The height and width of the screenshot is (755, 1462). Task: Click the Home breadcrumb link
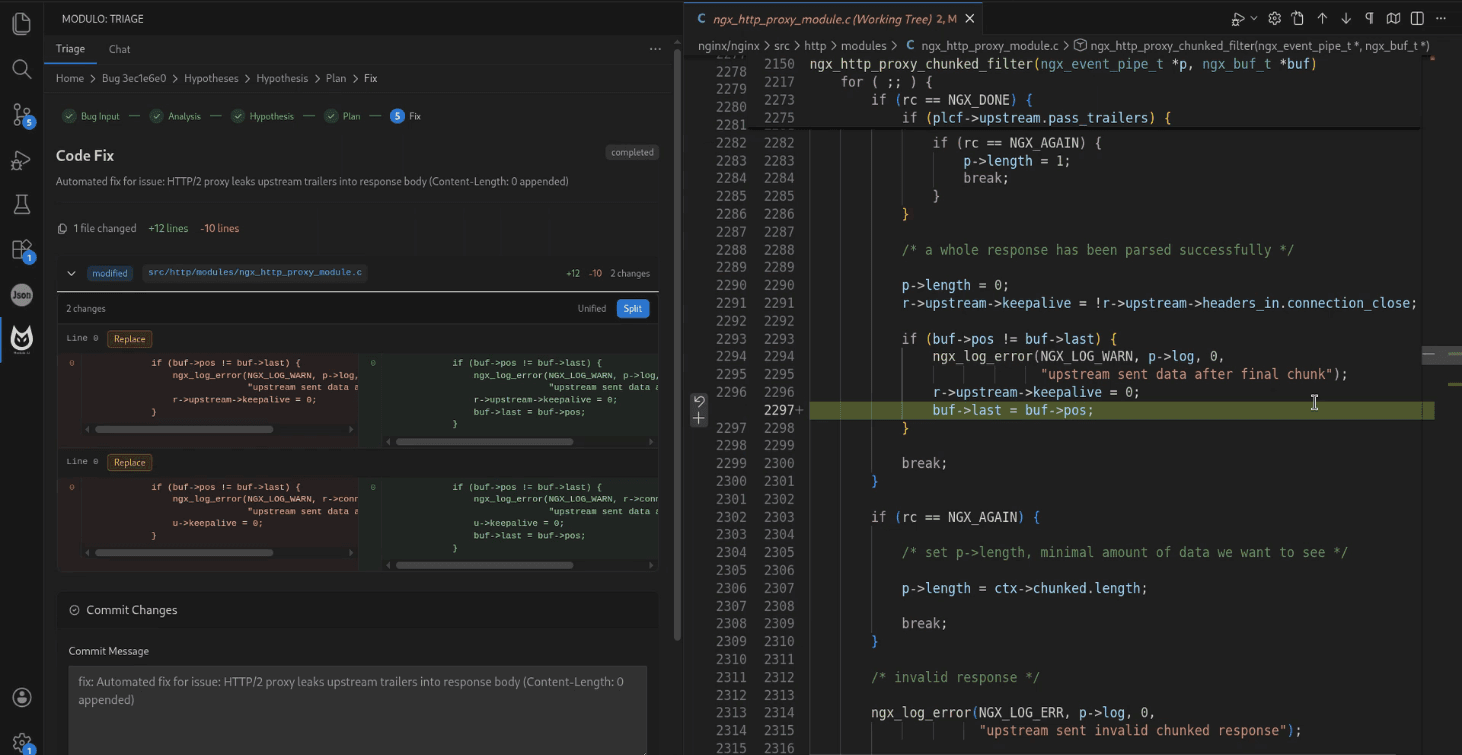coord(70,78)
